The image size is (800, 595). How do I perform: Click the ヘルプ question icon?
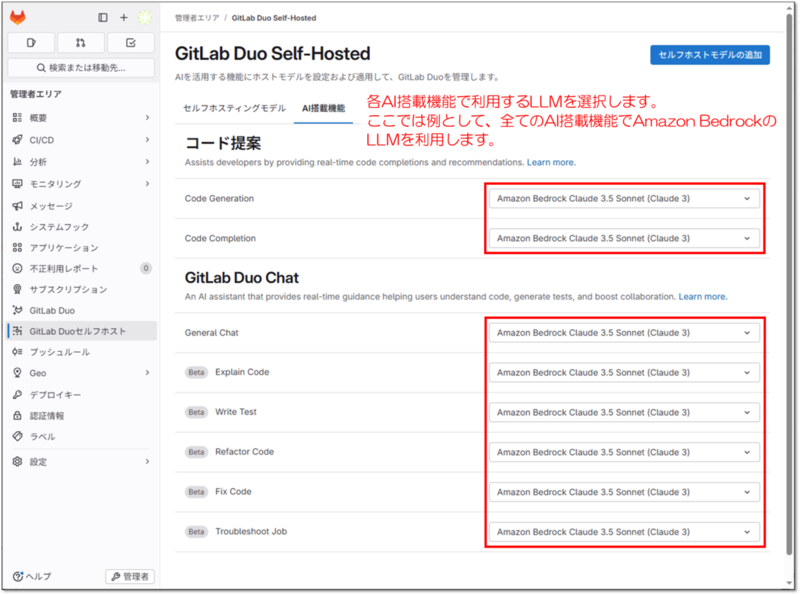(x=18, y=577)
